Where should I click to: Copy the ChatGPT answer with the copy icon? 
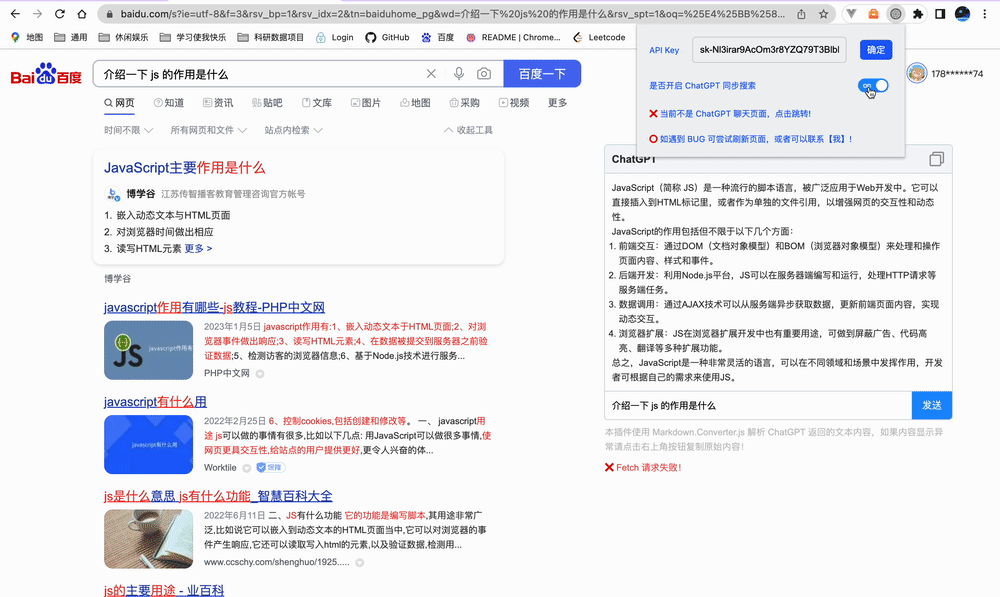pyautogui.click(x=936, y=159)
